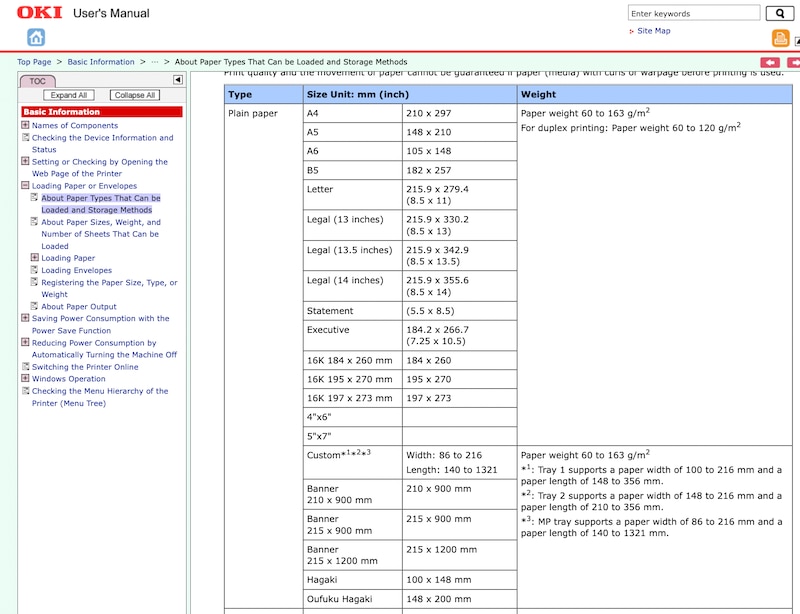This screenshot has height=614, width=800.
Task: Expand the Names of Components node
Action: tap(25, 126)
